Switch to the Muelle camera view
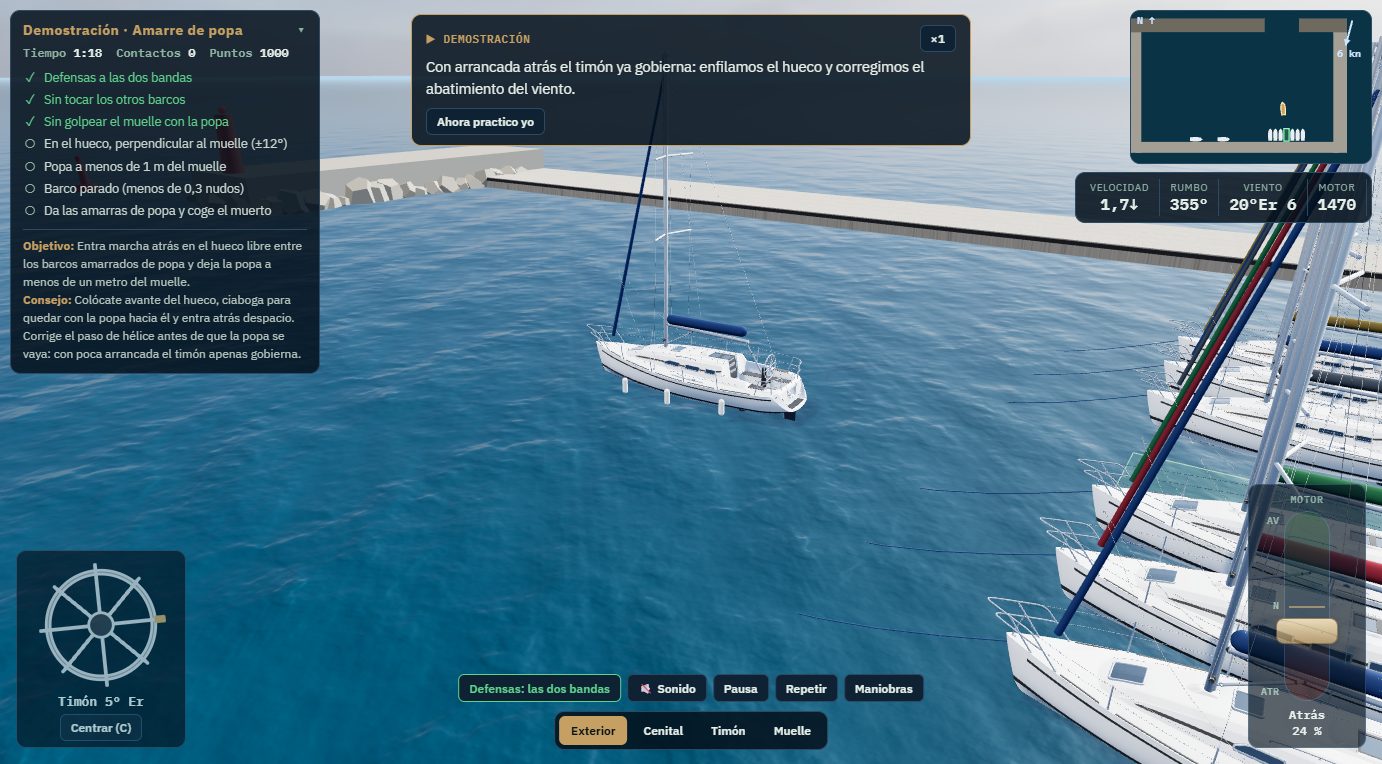The width and height of the screenshot is (1382, 764). pyautogui.click(x=792, y=731)
